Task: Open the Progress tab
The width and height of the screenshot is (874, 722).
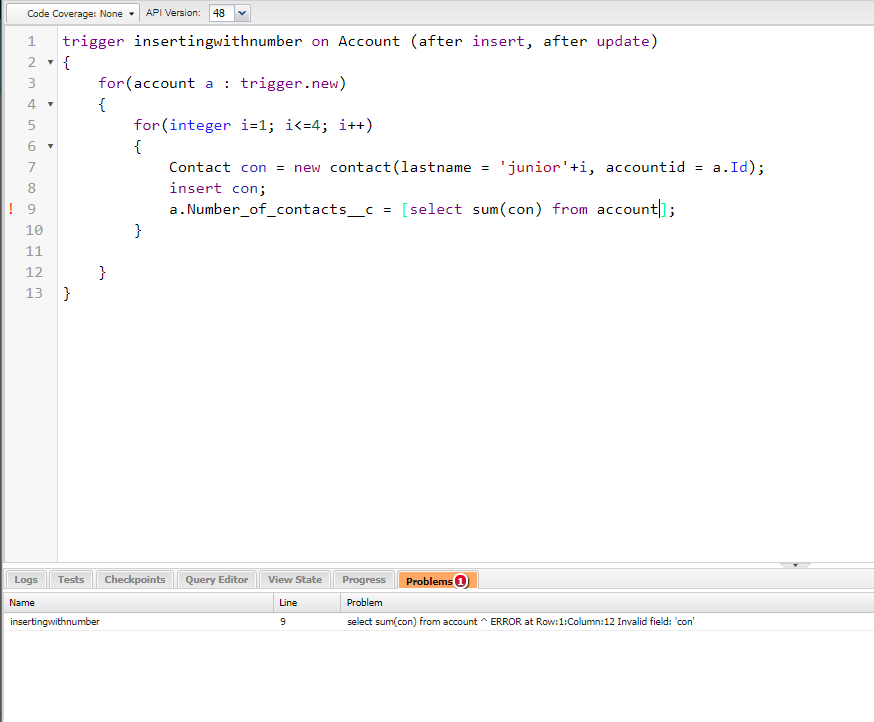Action: click(363, 580)
